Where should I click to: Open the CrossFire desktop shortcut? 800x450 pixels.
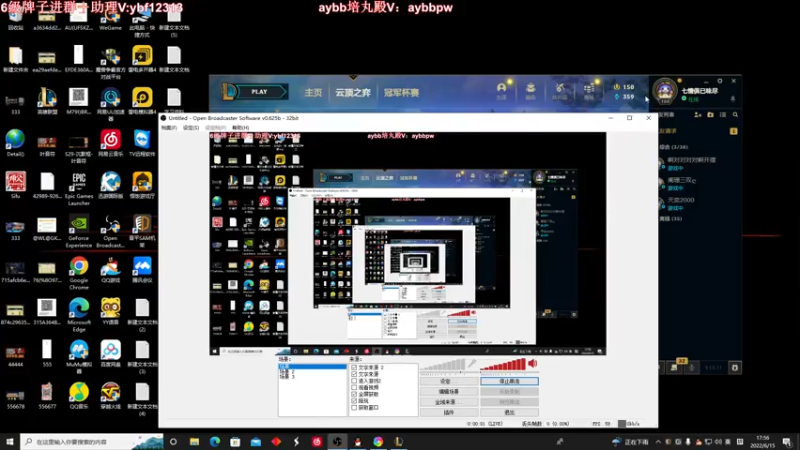tap(110, 395)
